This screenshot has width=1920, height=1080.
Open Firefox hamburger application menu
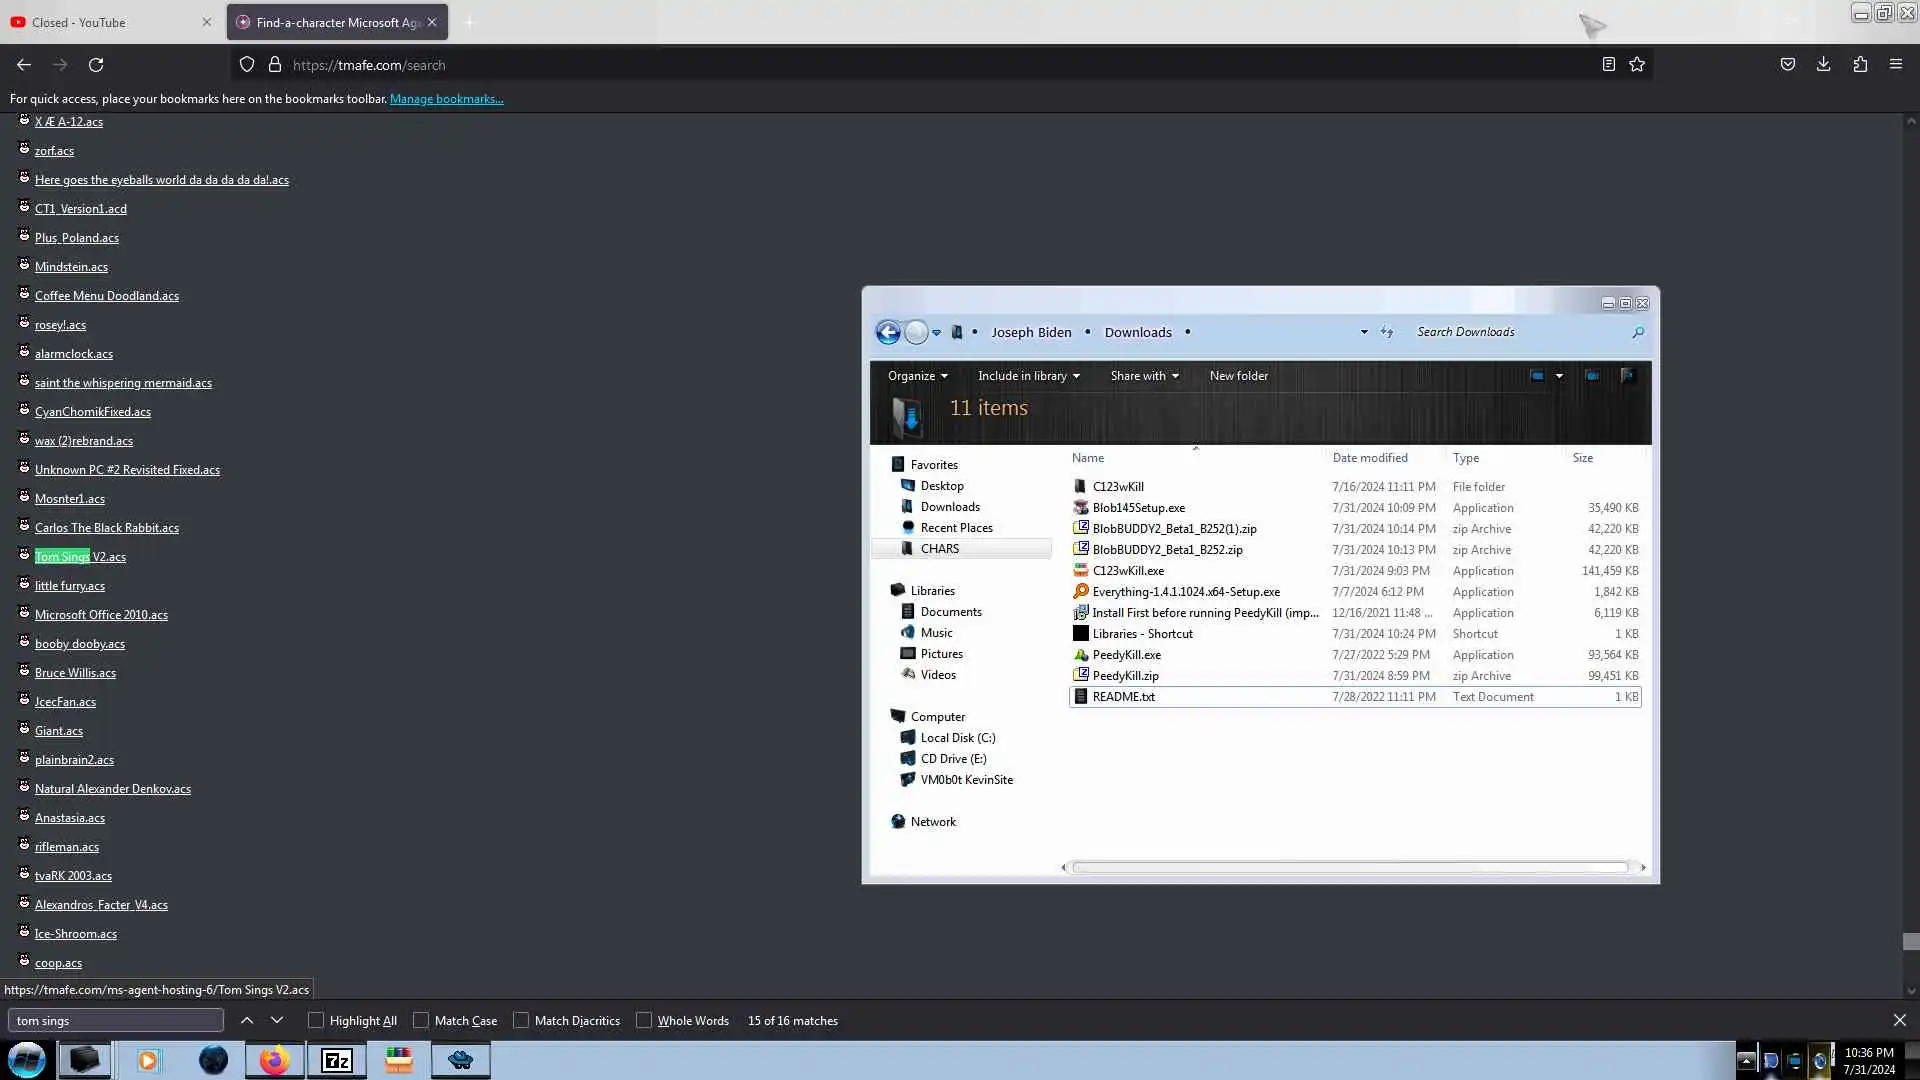coord(1896,65)
